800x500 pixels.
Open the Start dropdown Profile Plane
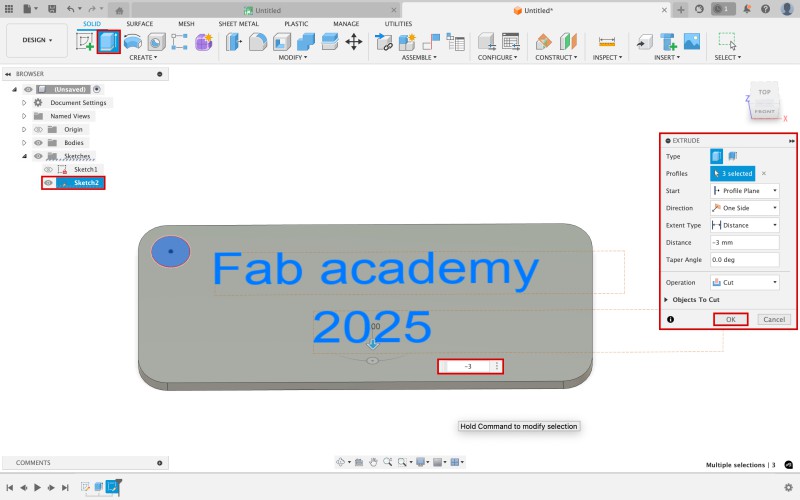(x=744, y=191)
